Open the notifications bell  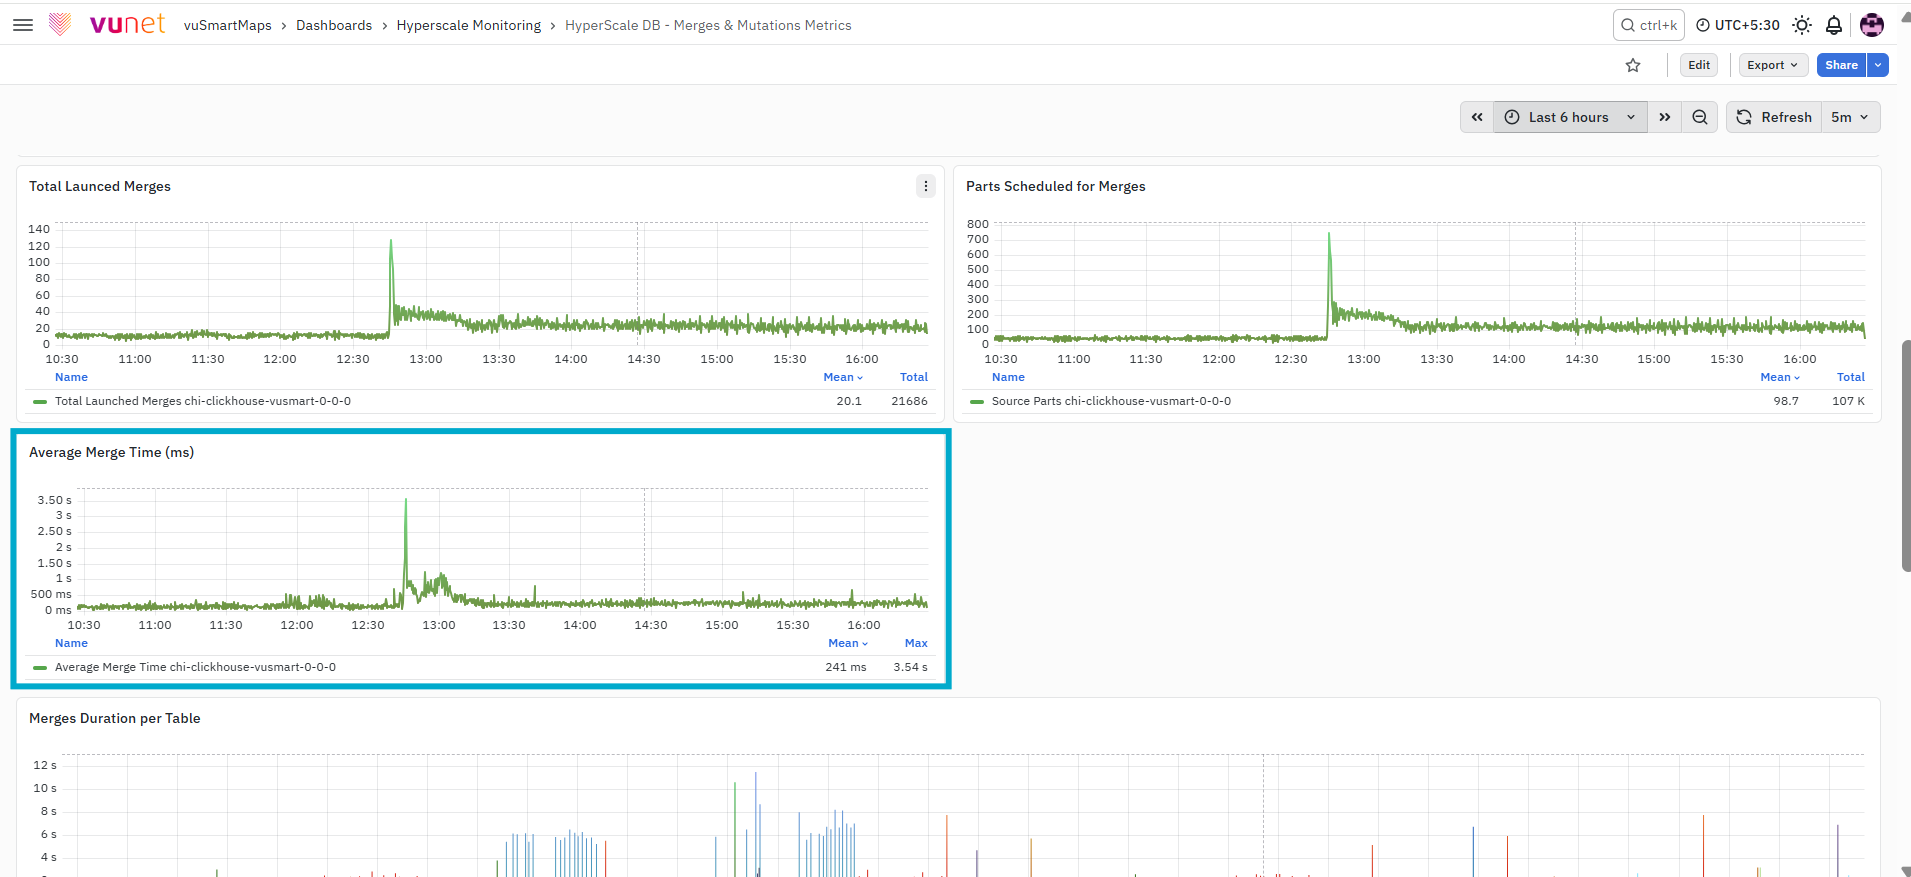point(1834,25)
